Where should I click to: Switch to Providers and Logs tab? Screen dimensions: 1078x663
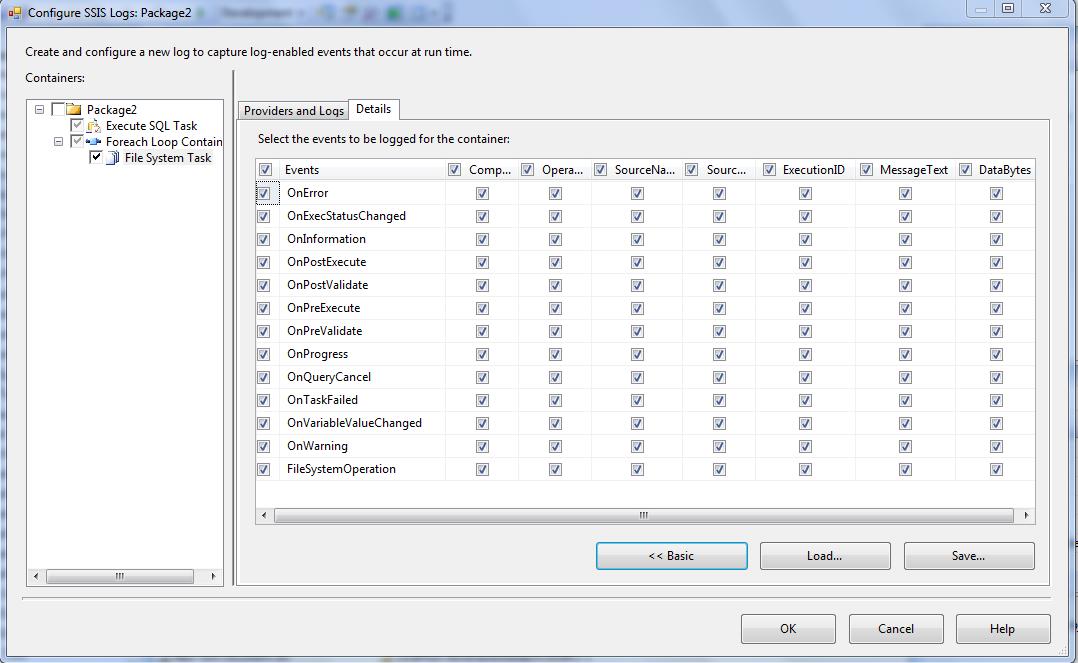point(293,111)
